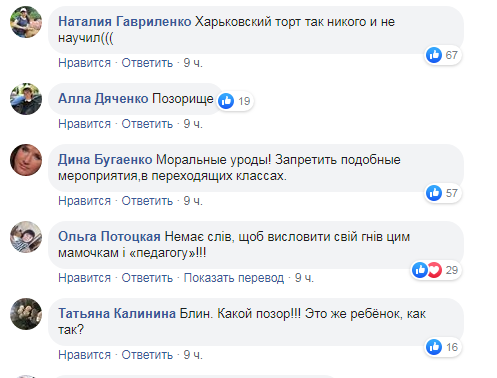Image resolution: width=497 pixels, height=378 pixels.
Task: Click the blue thumbs-up on Ольга Потоцкая's comment
Action: 420,270
